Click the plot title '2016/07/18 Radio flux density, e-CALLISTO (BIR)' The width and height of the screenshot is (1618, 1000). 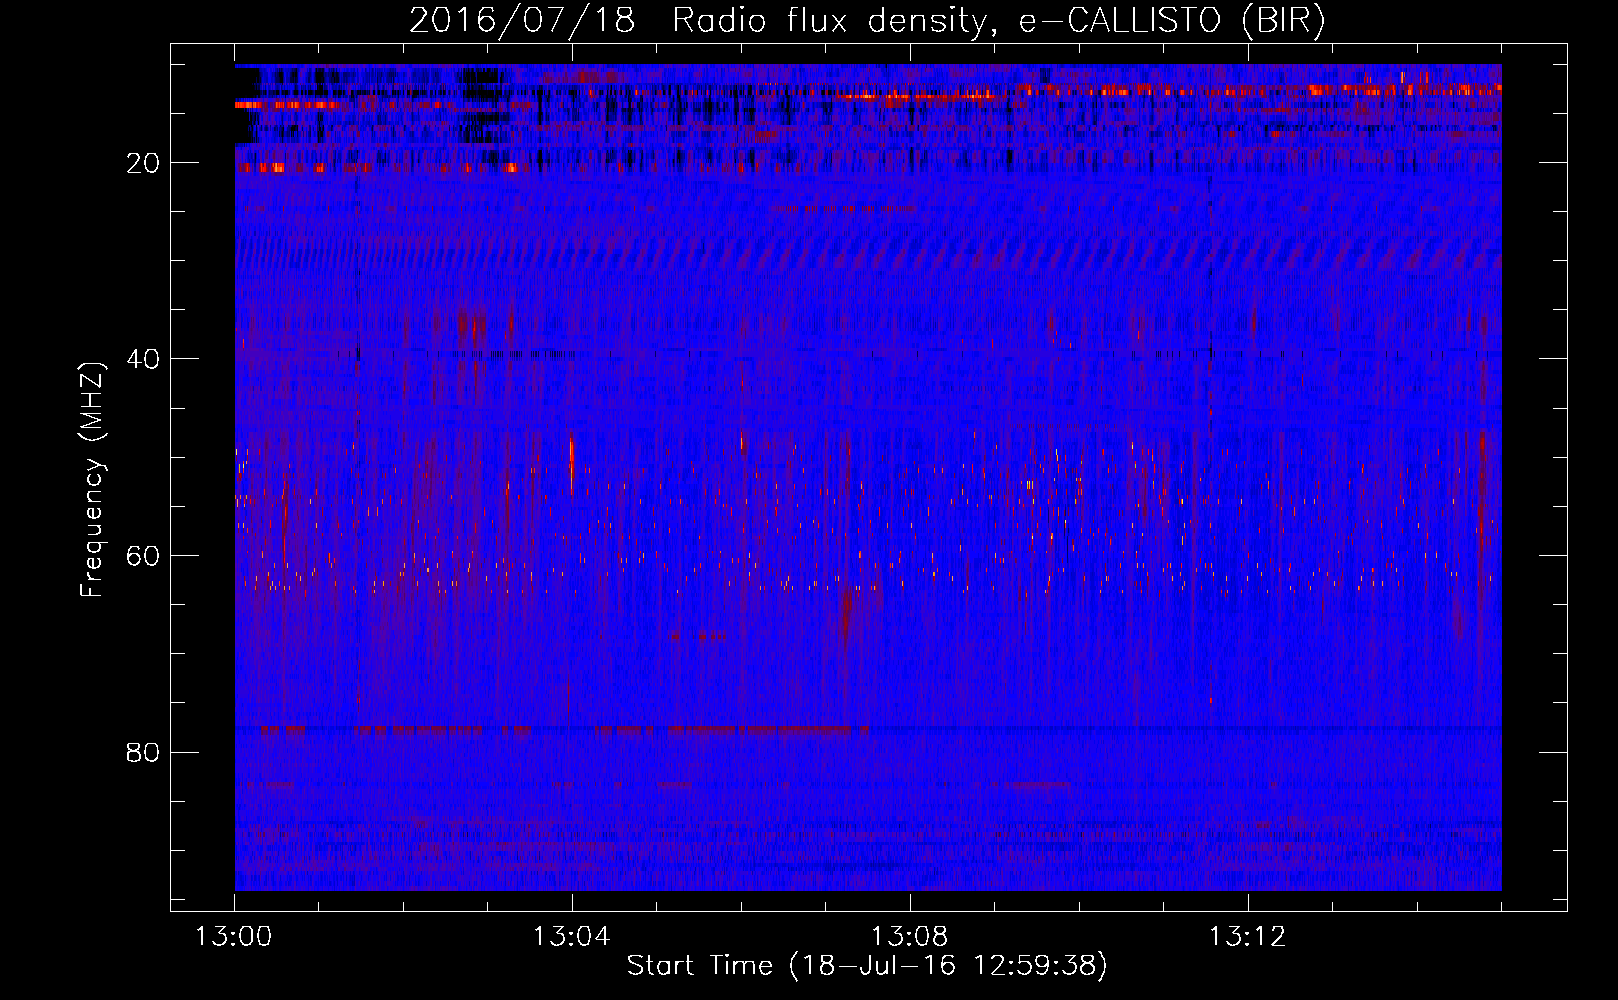(x=867, y=21)
